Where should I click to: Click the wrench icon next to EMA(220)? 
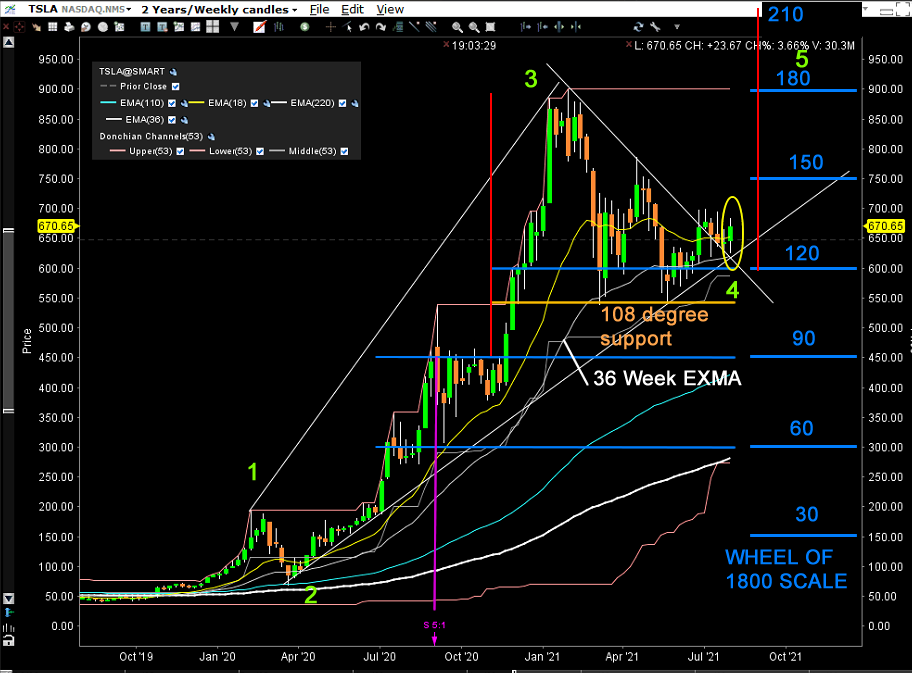pyautogui.click(x=355, y=104)
